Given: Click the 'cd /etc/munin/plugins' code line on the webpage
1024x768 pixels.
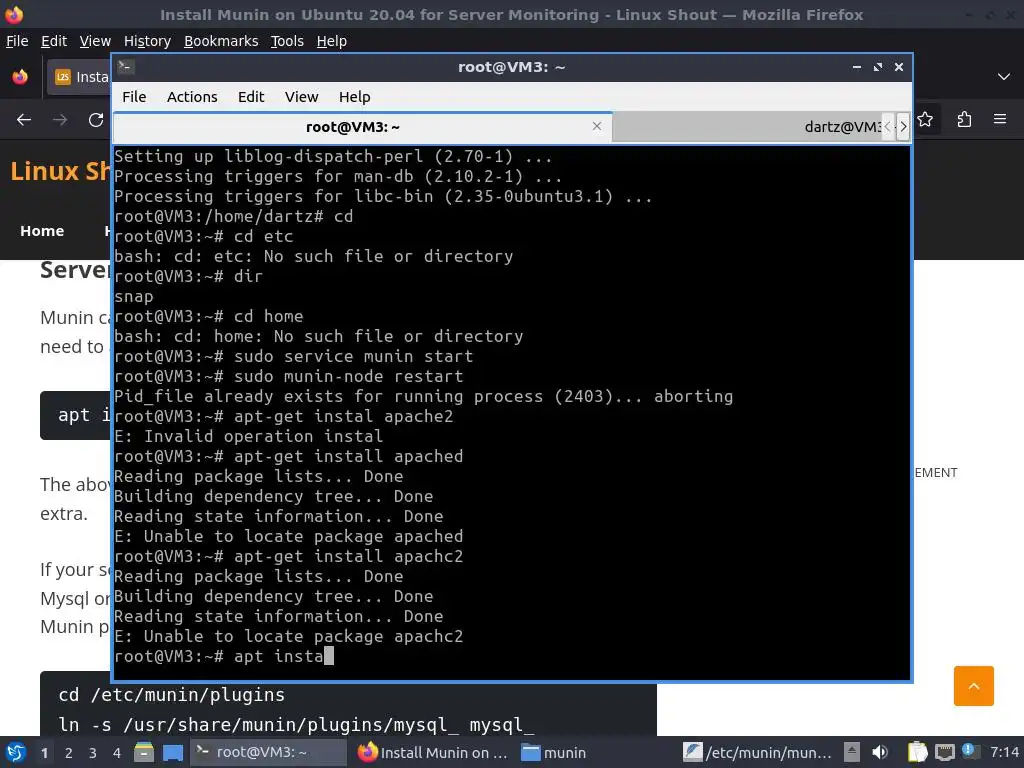Looking at the screenshot, I should [x=172, y=695].
